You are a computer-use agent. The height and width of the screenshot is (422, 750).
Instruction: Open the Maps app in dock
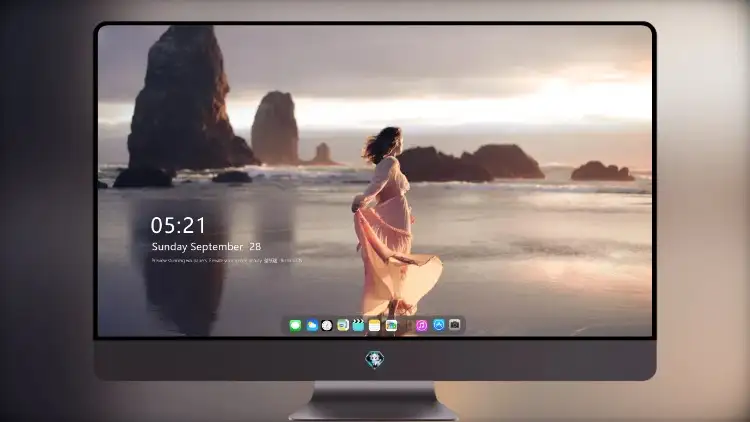[x=391, y=325]
